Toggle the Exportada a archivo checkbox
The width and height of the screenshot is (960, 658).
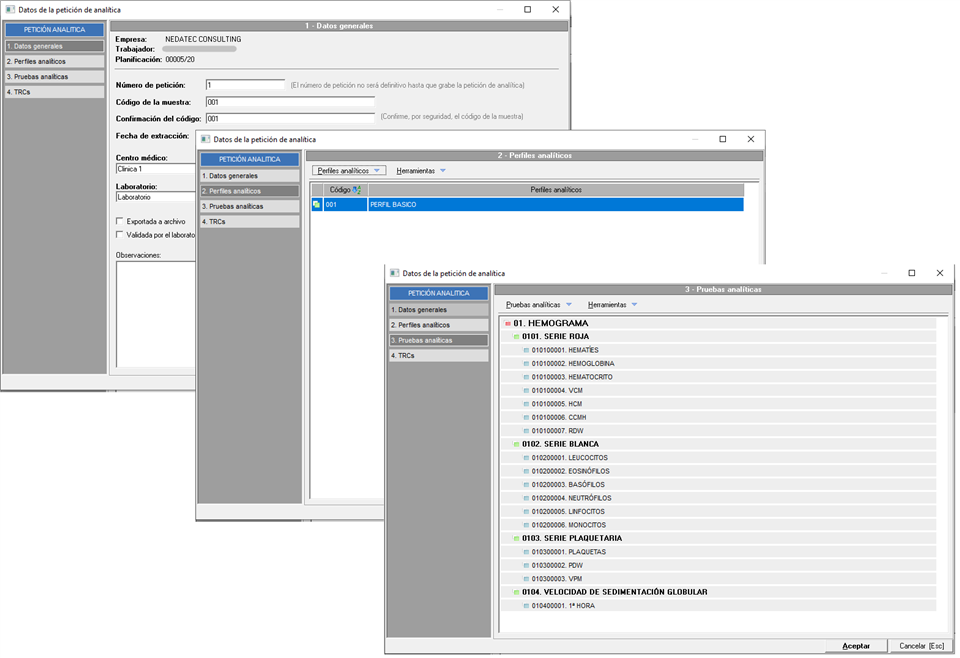[120, 221]
